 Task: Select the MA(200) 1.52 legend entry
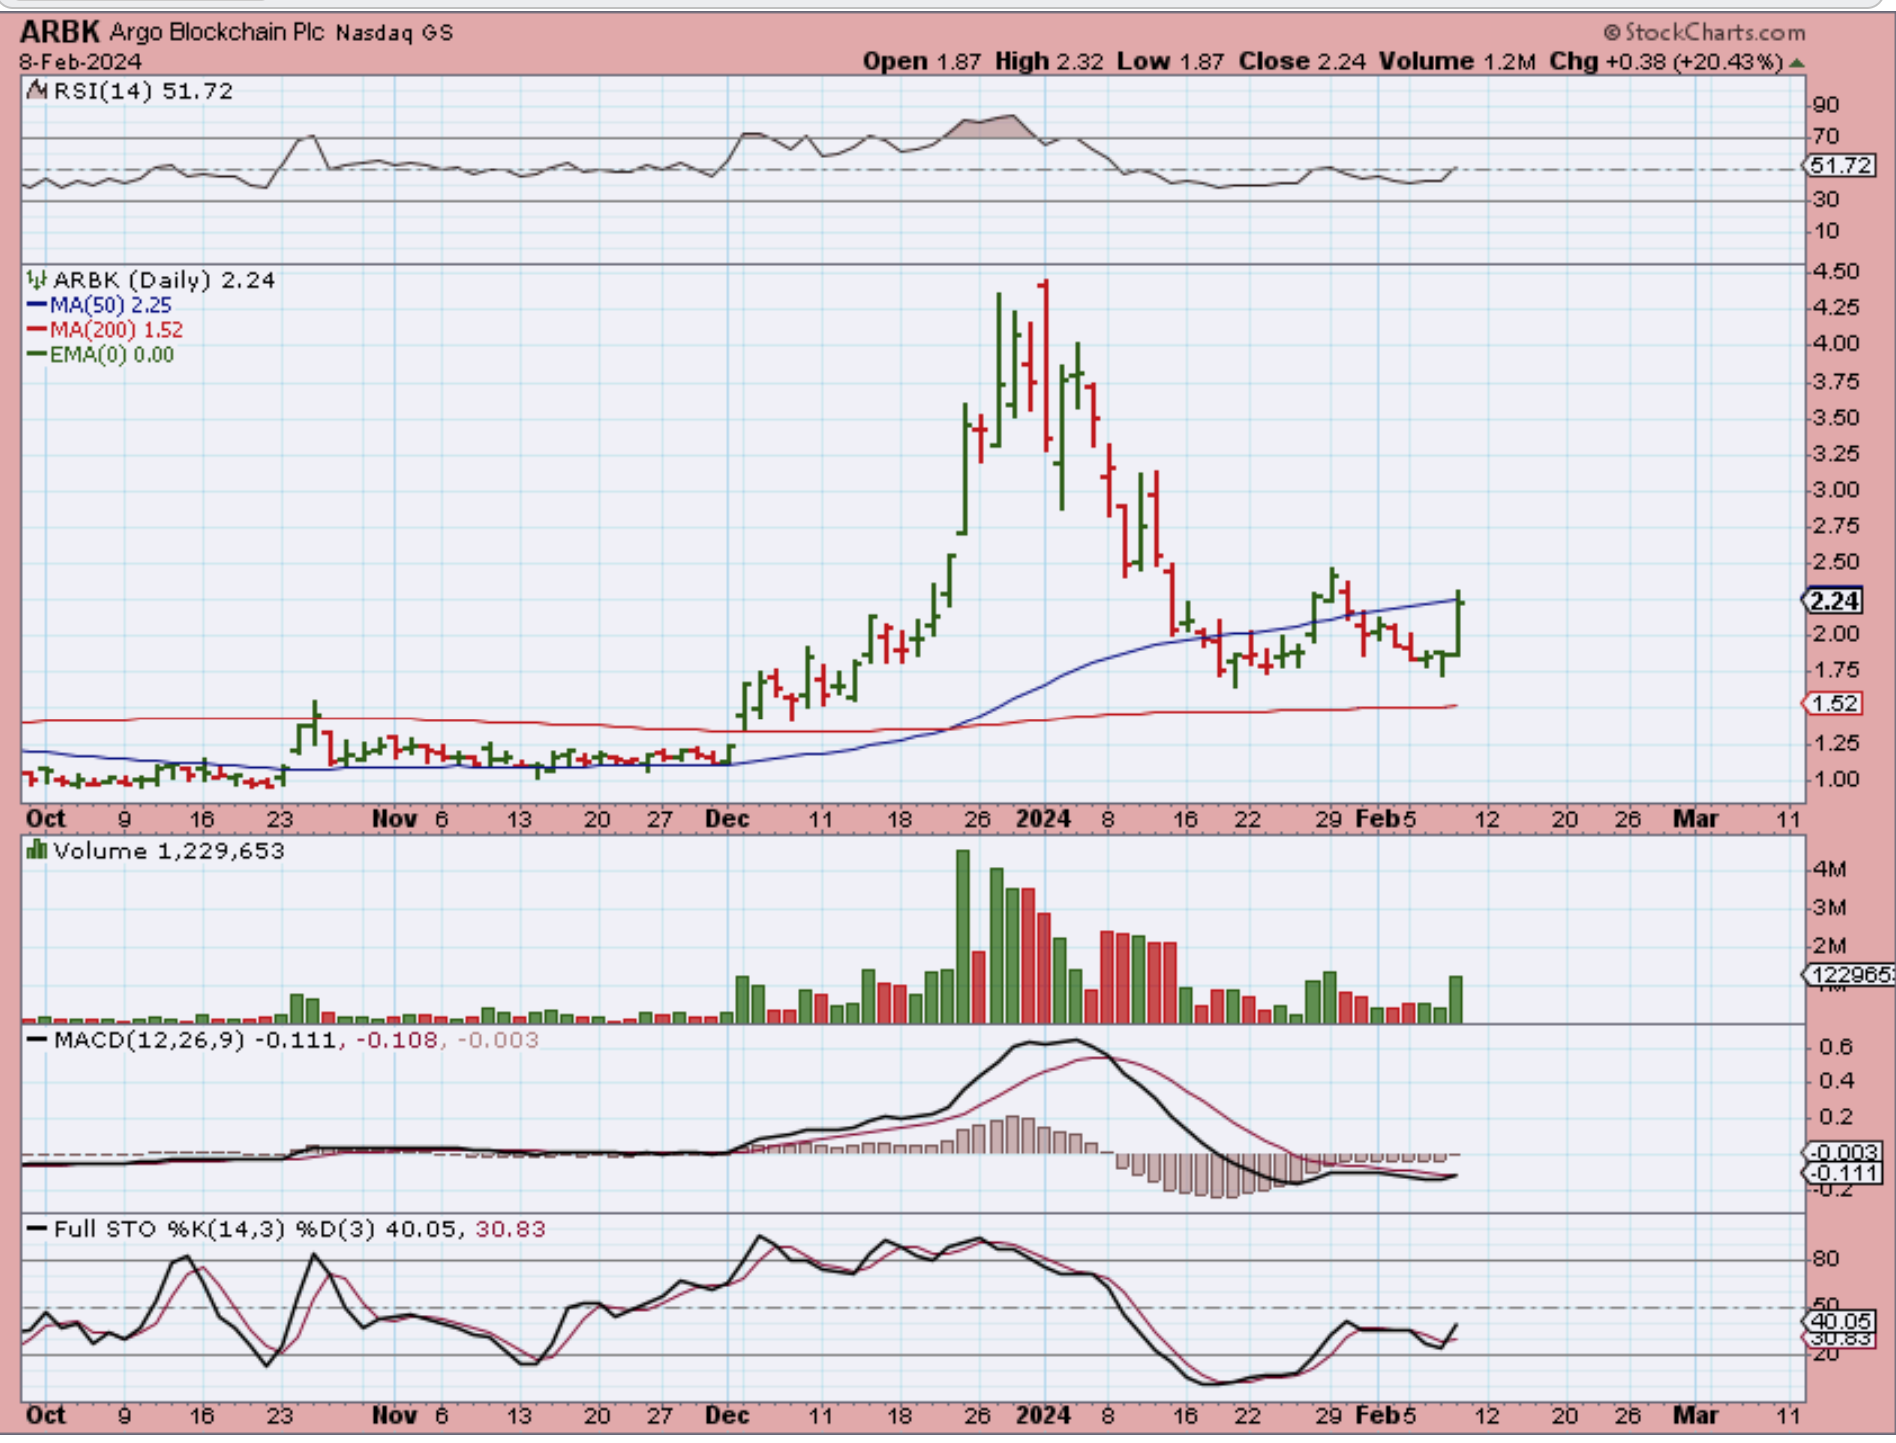[x=117, y=330]
